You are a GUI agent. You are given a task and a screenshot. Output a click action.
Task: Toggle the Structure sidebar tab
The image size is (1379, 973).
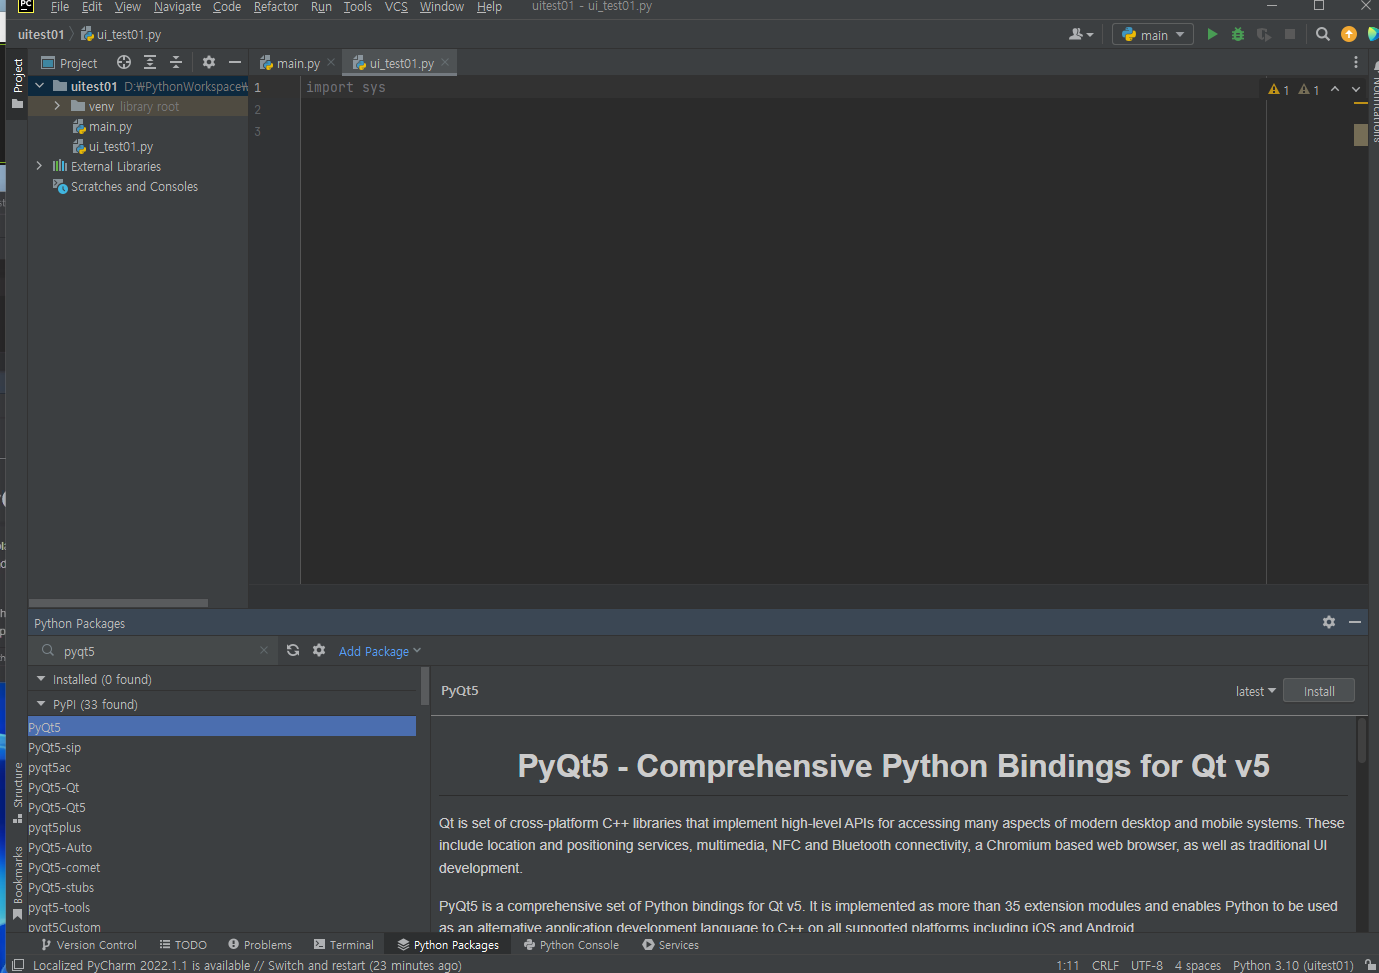click(x=17, y=792)
